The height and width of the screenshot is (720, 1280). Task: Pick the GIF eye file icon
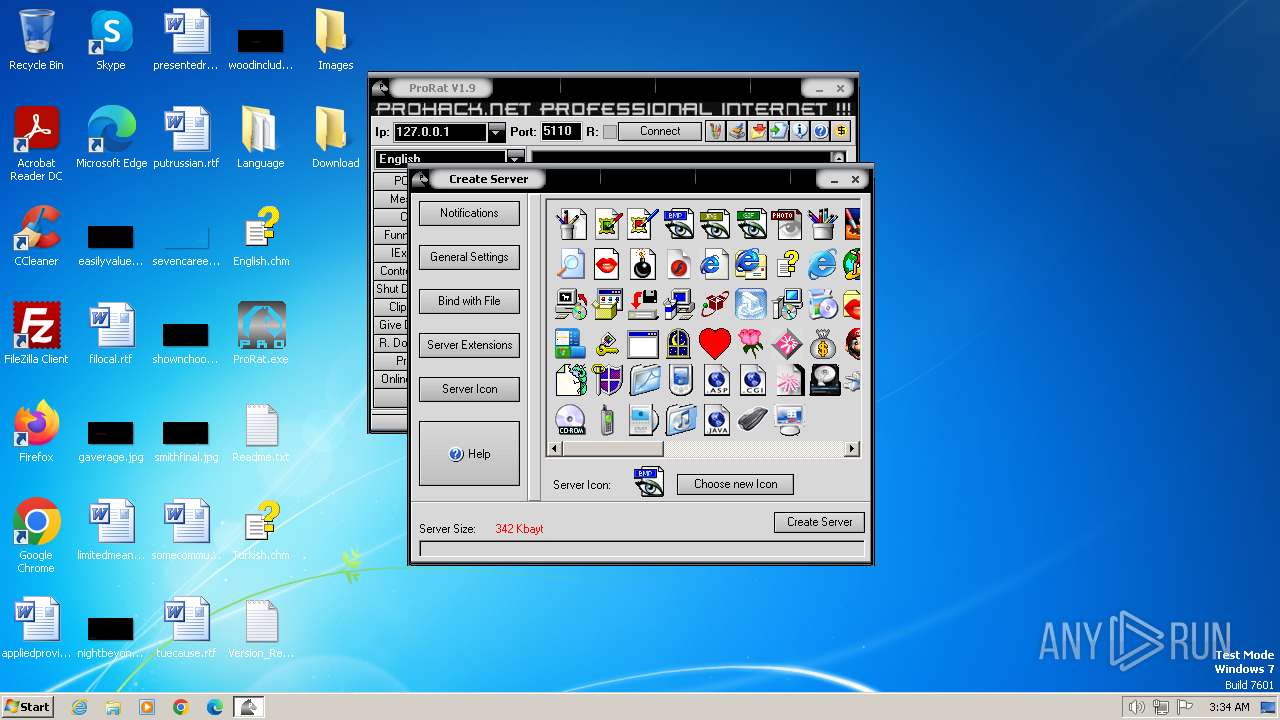(750, 223)
